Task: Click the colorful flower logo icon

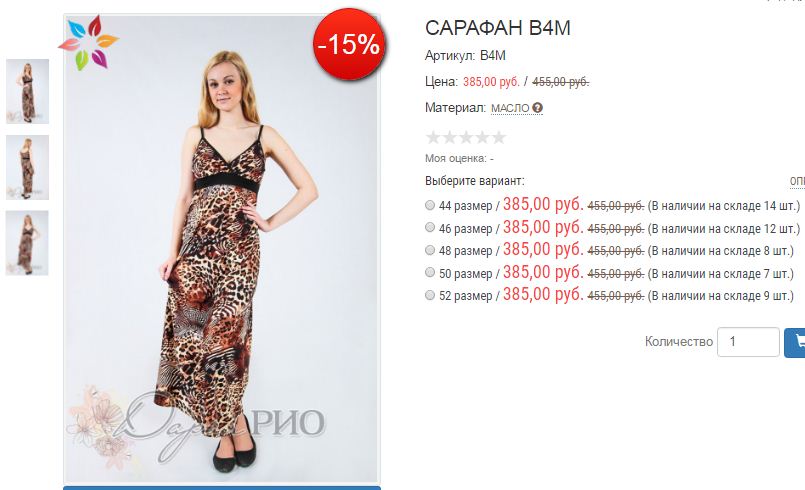Action: click(x=89, y=43)
